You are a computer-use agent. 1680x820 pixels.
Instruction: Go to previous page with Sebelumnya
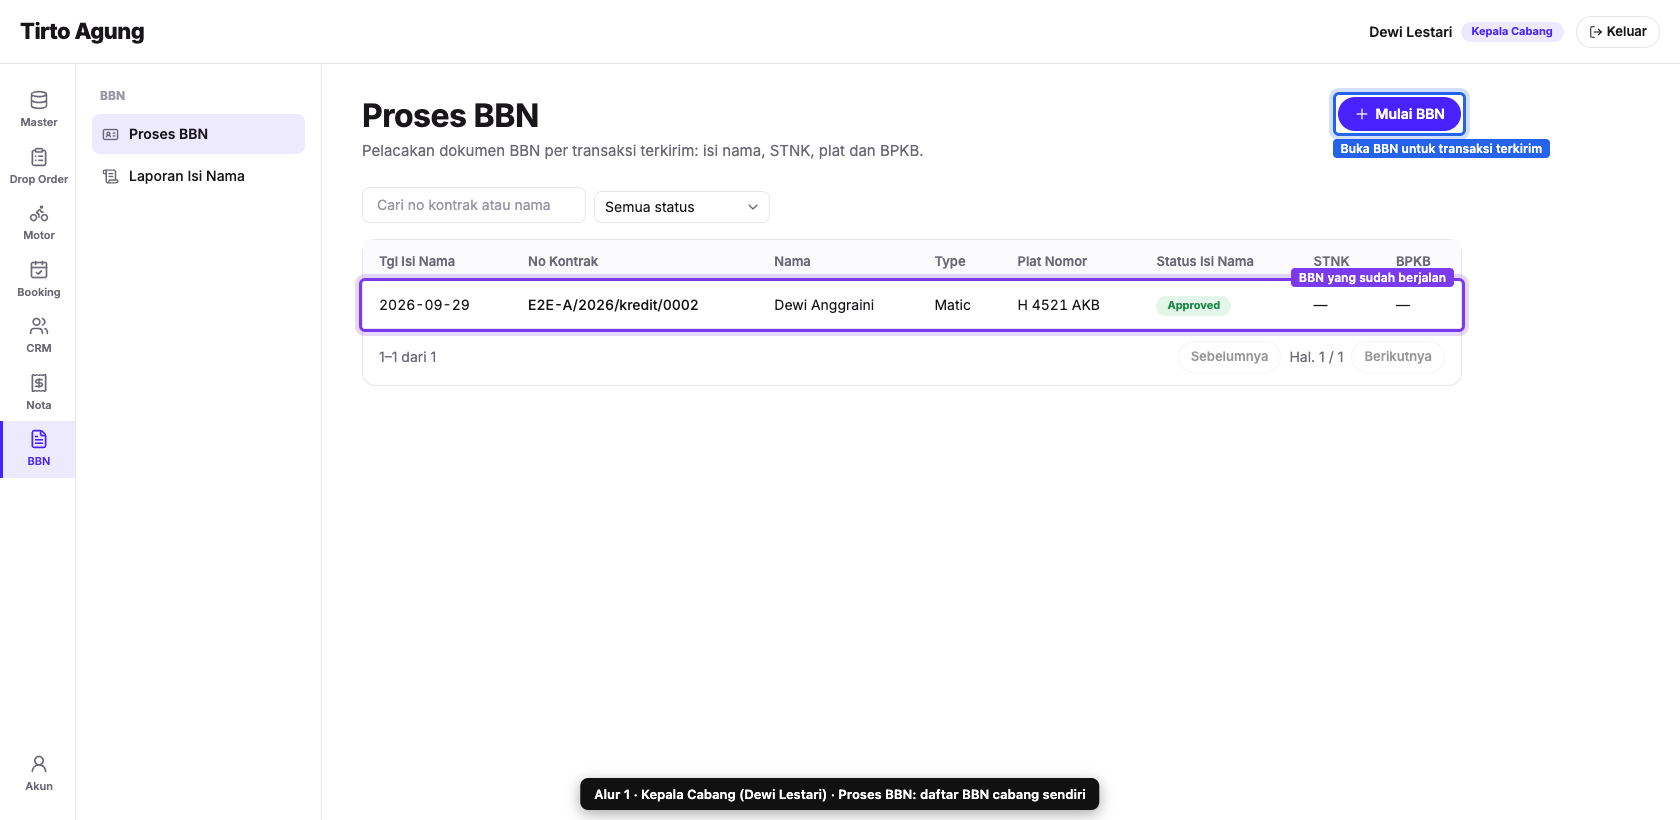coord(1229,357)
